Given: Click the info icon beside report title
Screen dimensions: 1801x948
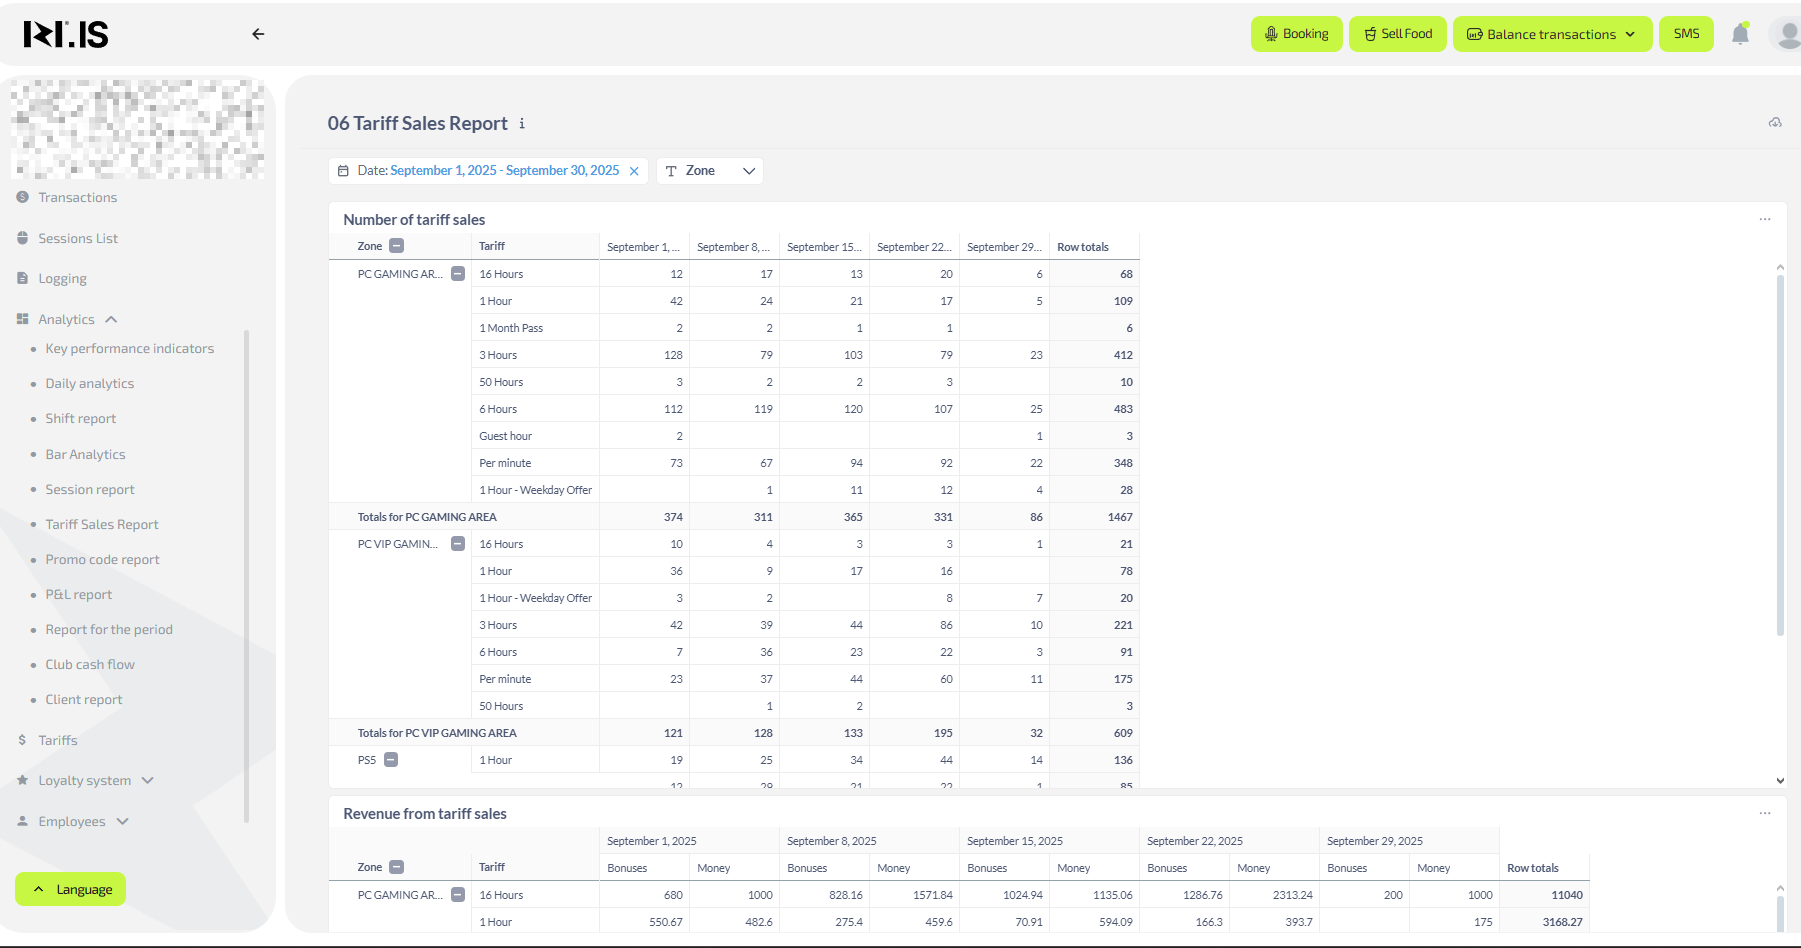Looking at the screenshot, I should pos(522,124).
